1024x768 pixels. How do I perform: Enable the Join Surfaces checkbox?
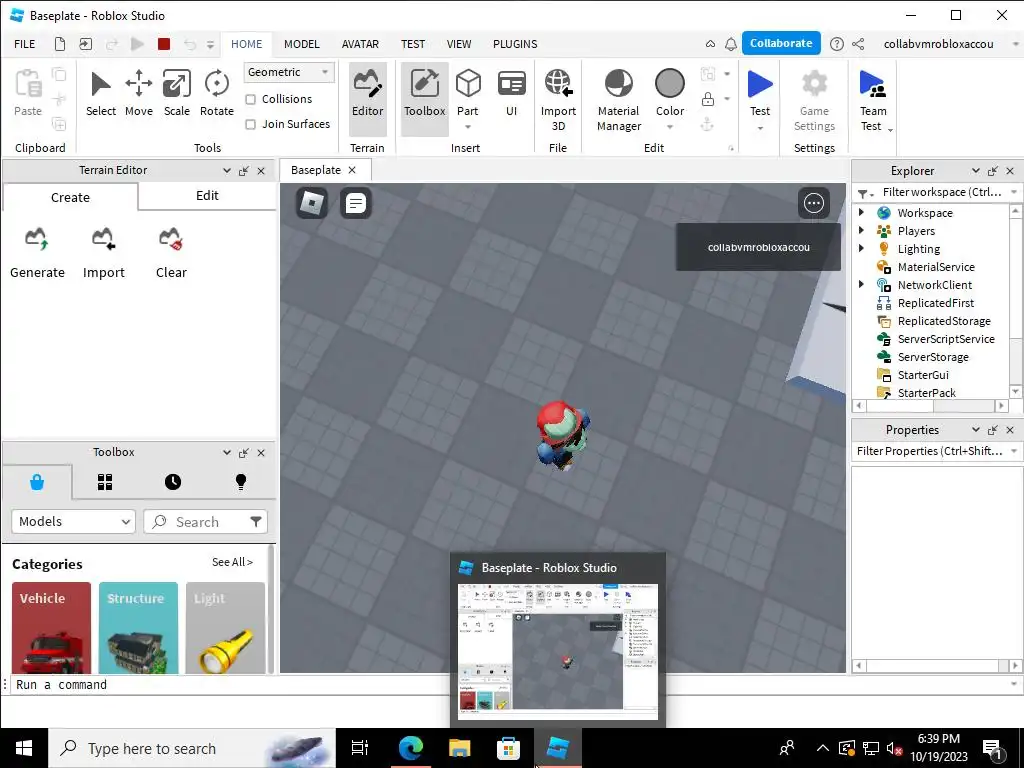250,124
